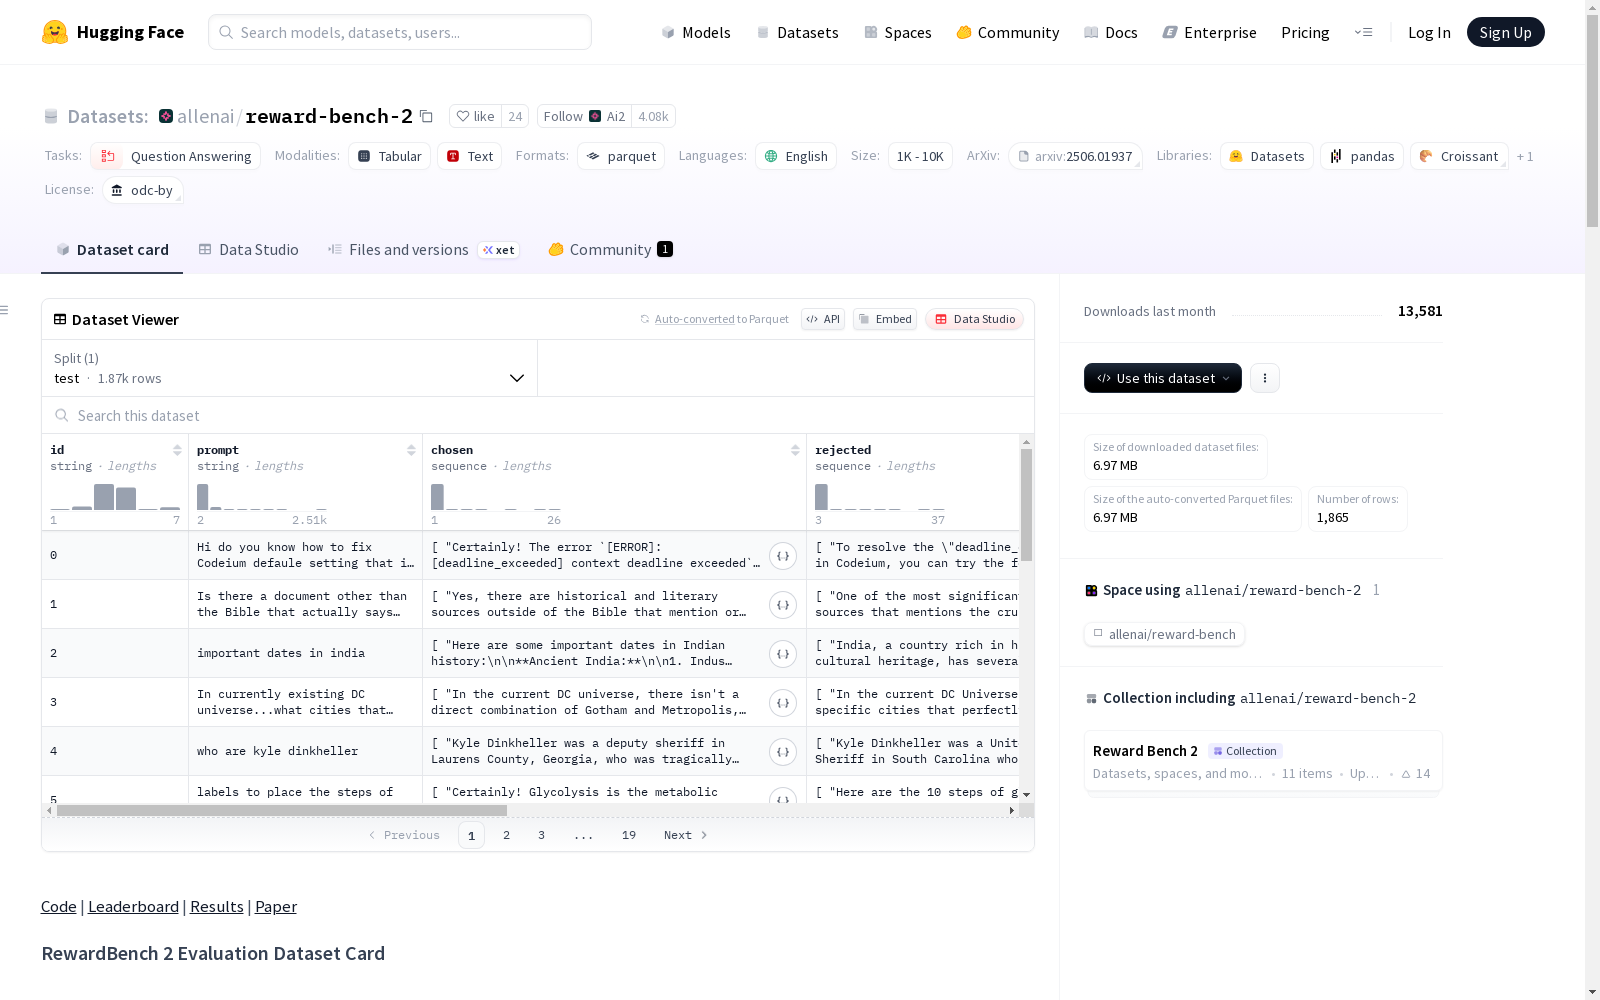Open the Files and versions tab
Screen dimensions: 1600x1000
[423, 250]
